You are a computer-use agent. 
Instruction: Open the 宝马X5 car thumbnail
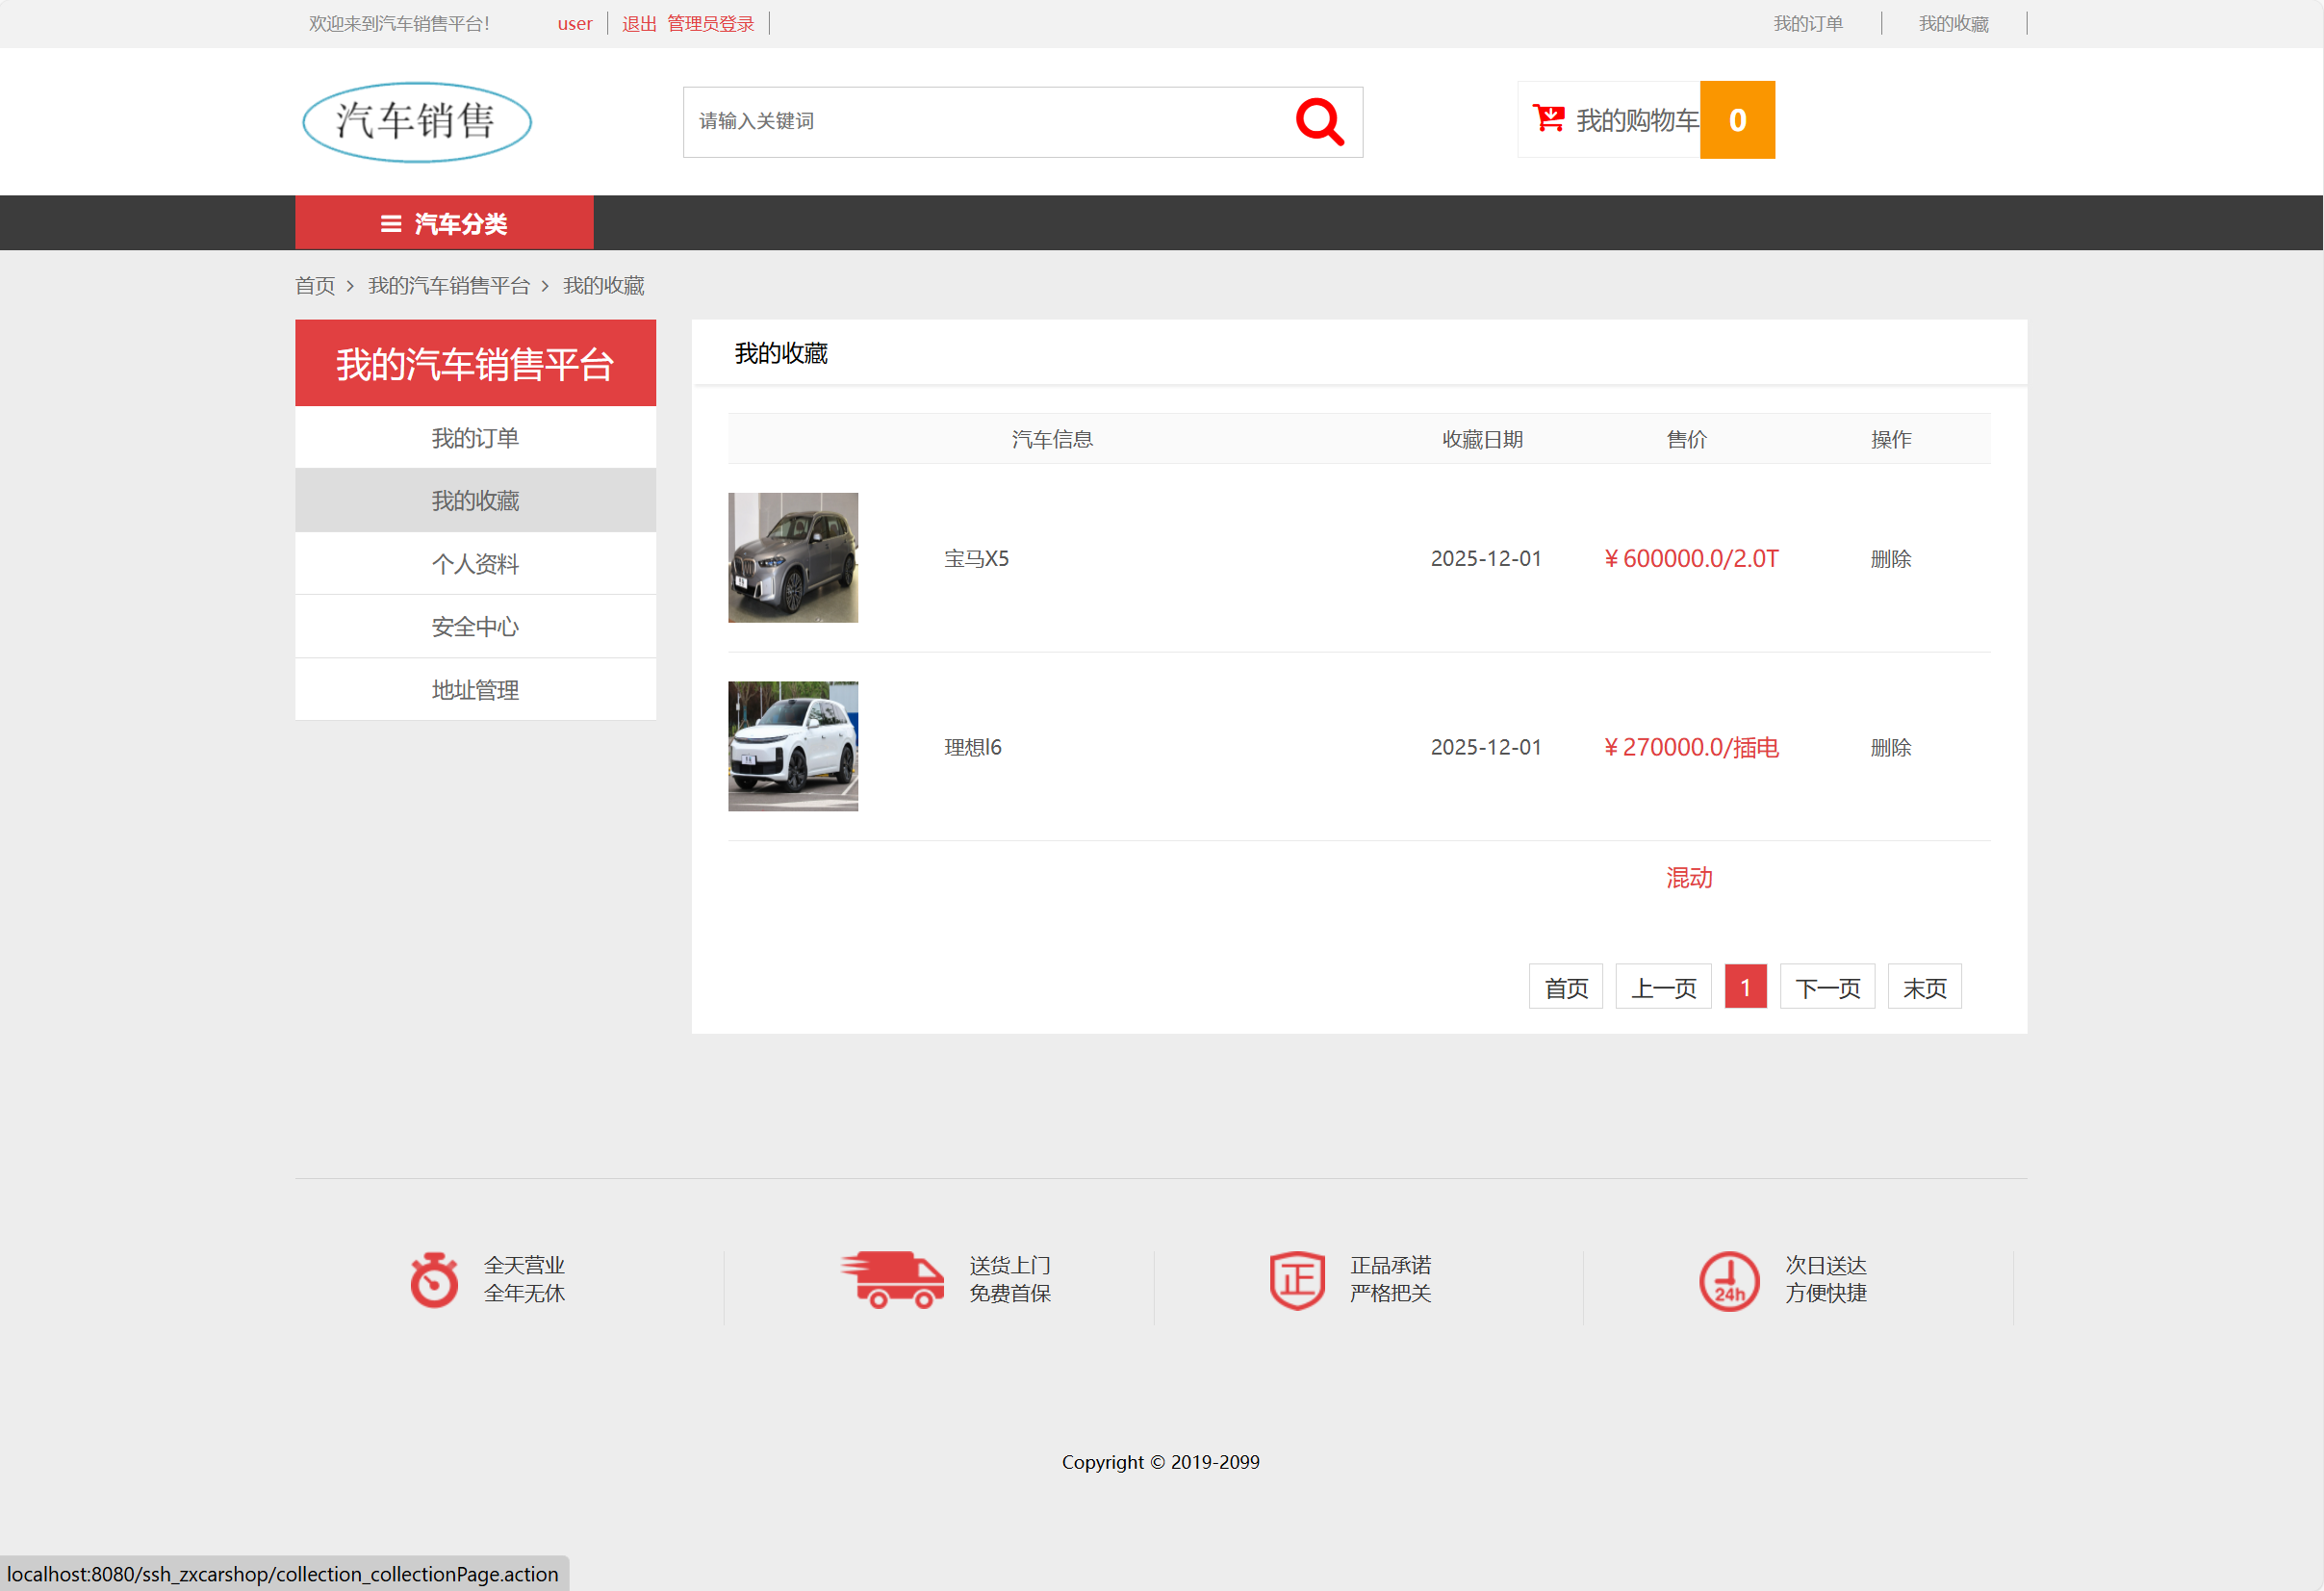click(x=792, y=557)
